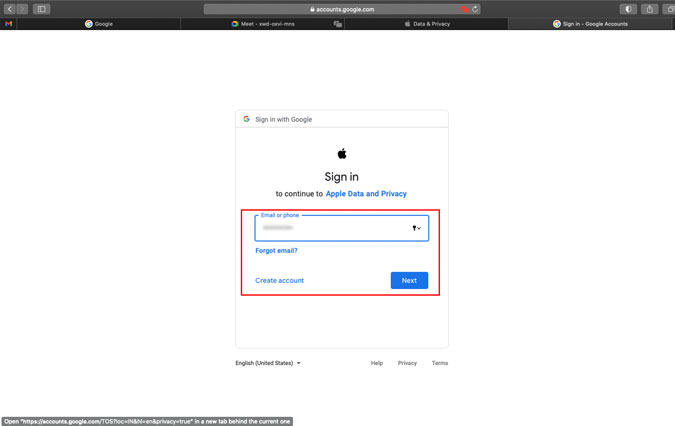Open the Privacy footer link
This screenshot has height=426, width=675.
407,363
